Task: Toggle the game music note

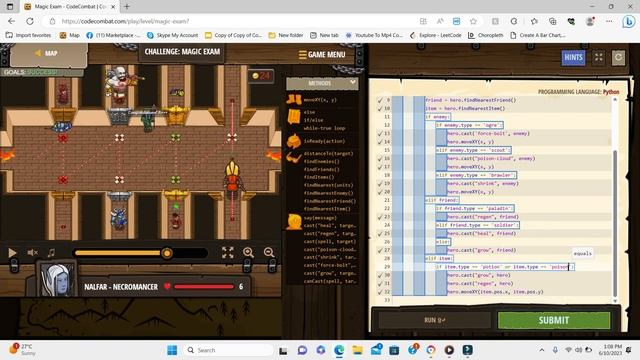Action: [x=51, y=253]
